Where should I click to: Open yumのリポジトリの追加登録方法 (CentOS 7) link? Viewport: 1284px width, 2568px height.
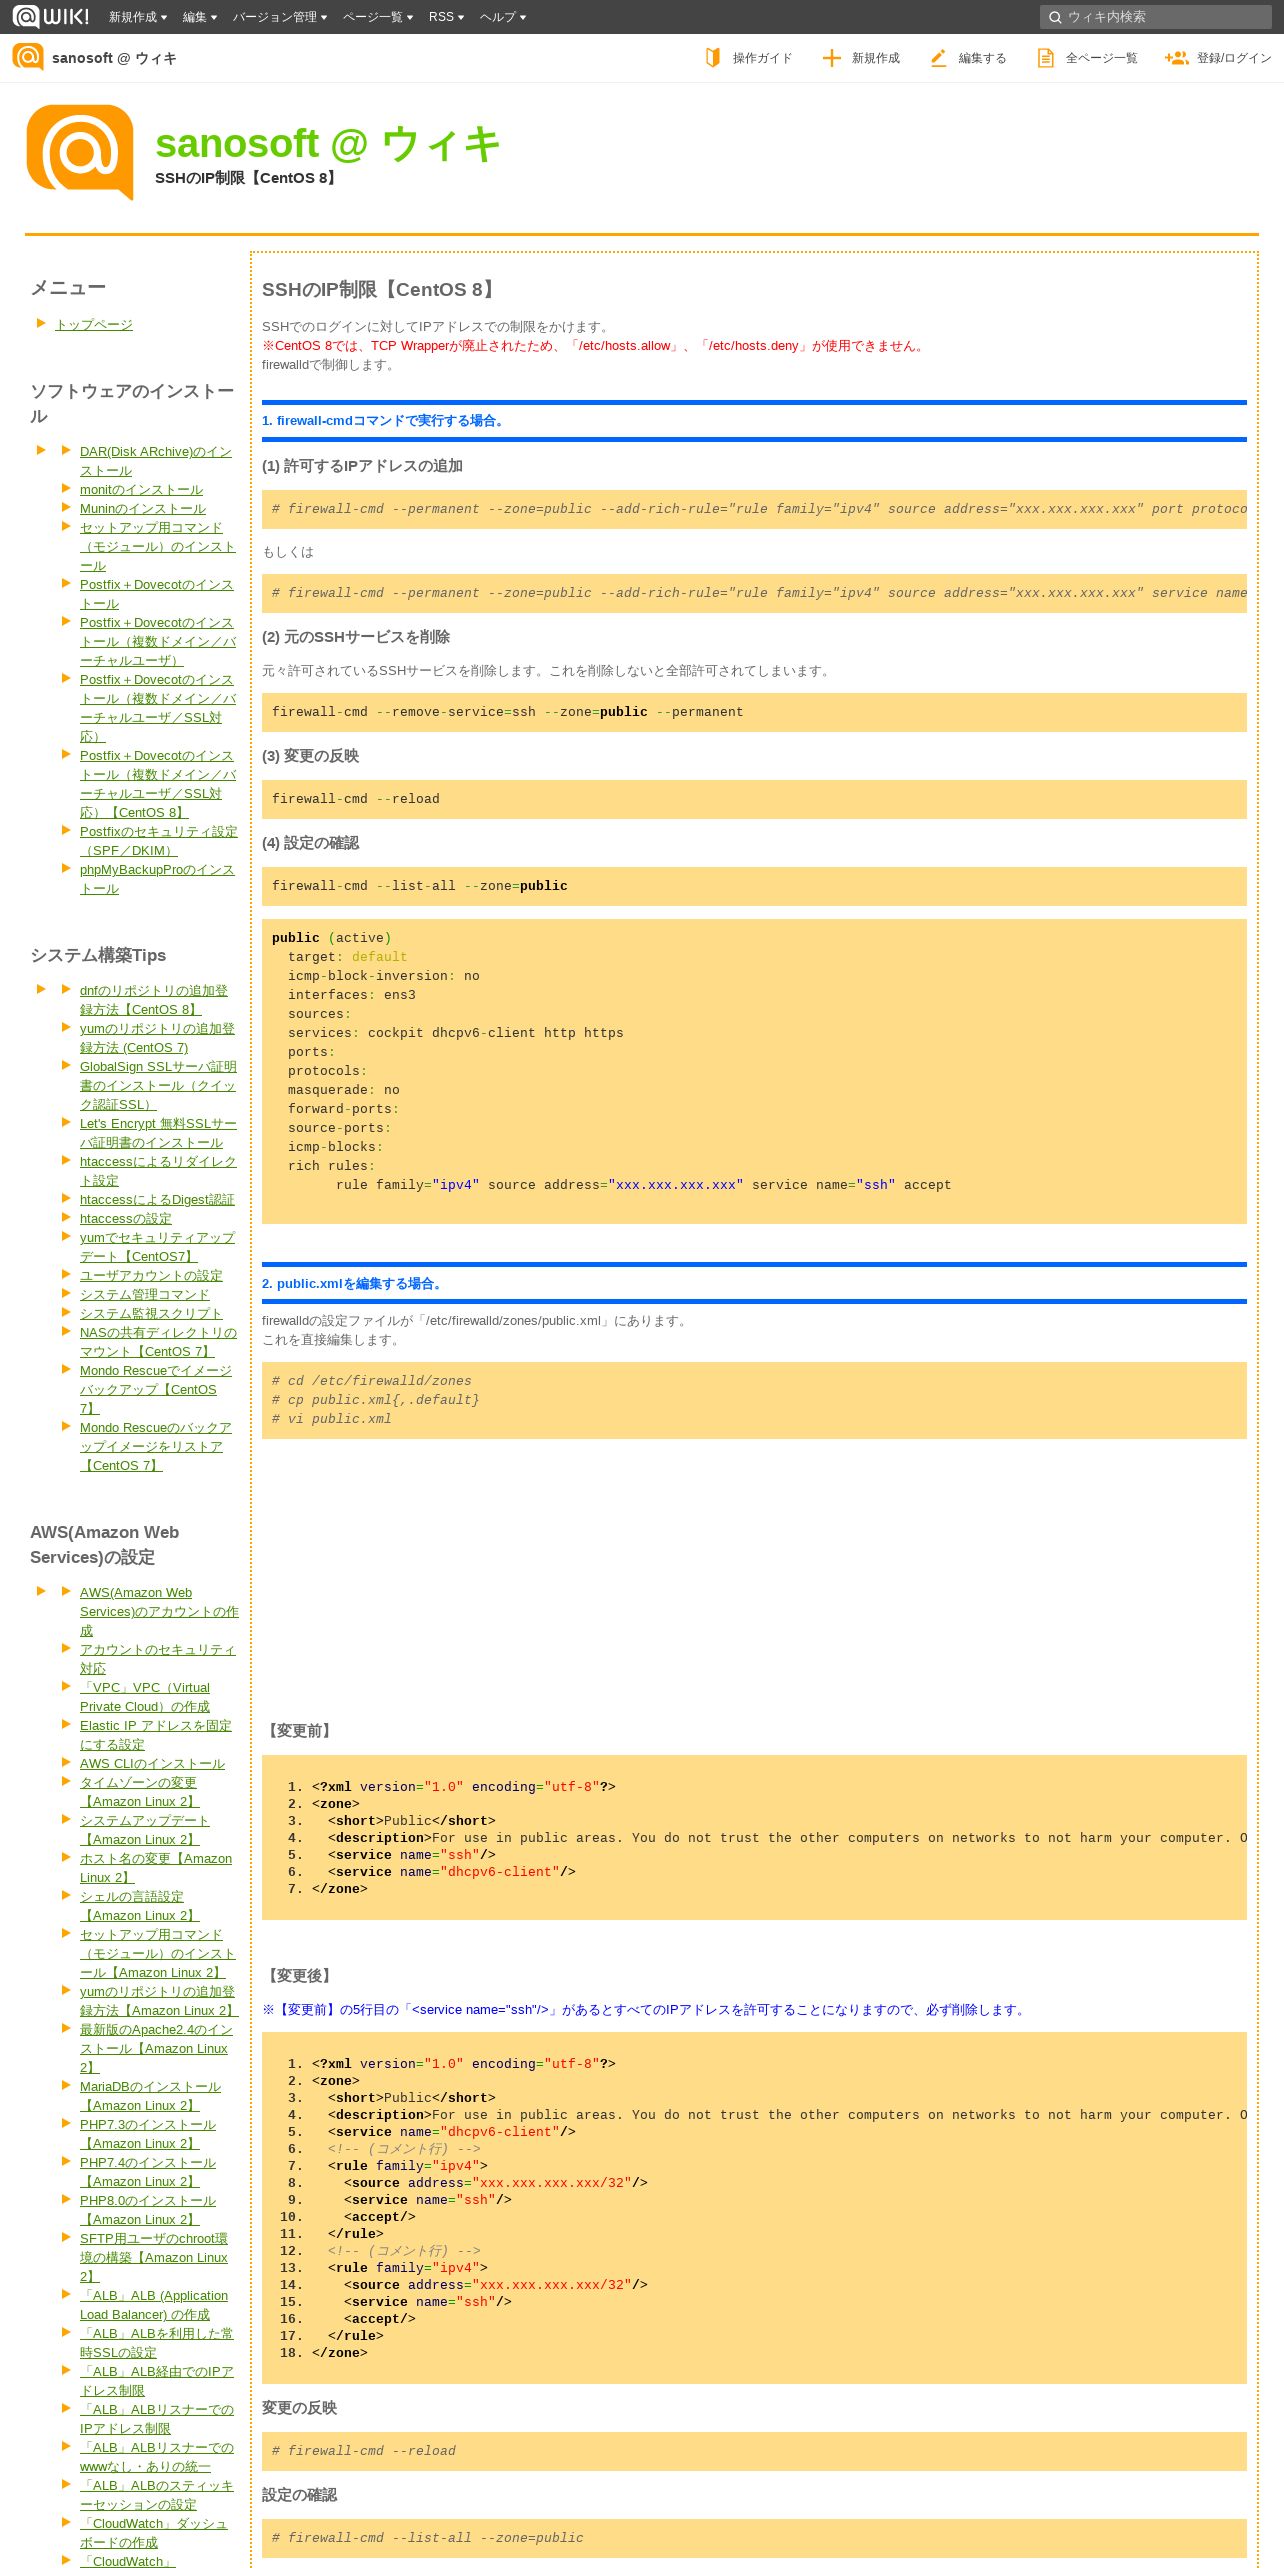(157, 1038)
